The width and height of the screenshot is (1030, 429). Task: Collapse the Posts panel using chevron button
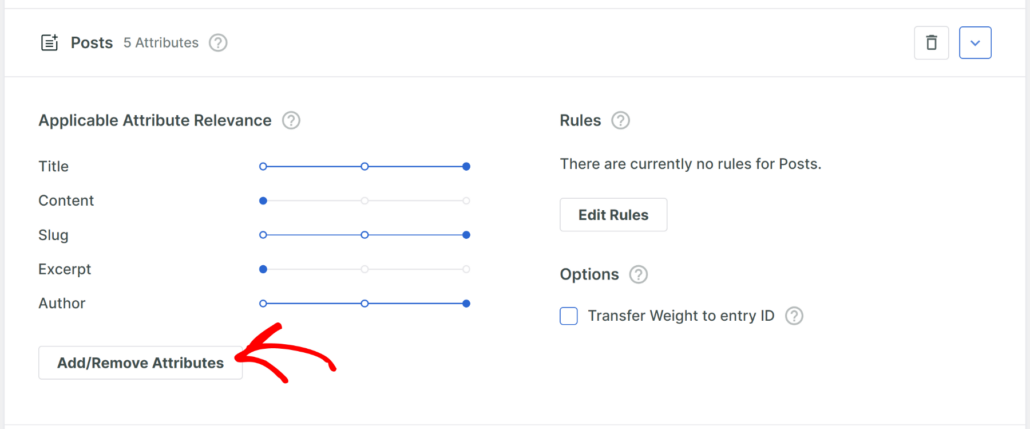click(975, 43)
